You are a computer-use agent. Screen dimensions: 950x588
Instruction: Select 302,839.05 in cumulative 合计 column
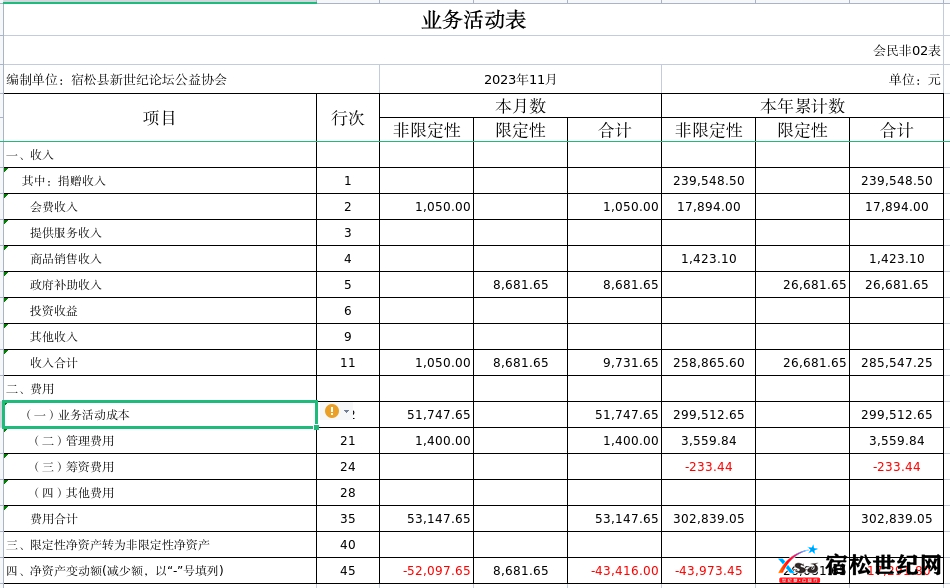[896, 519]
